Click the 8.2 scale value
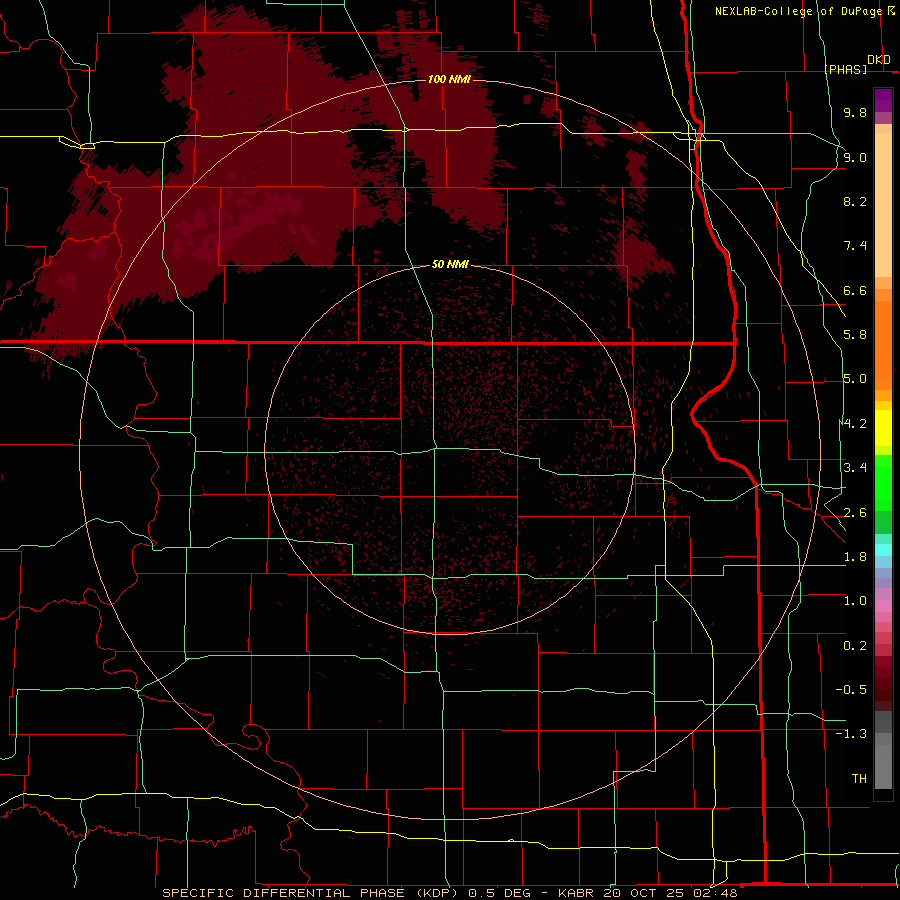The width and height of the screenshot is (900, 900). [x=855, y=201]
